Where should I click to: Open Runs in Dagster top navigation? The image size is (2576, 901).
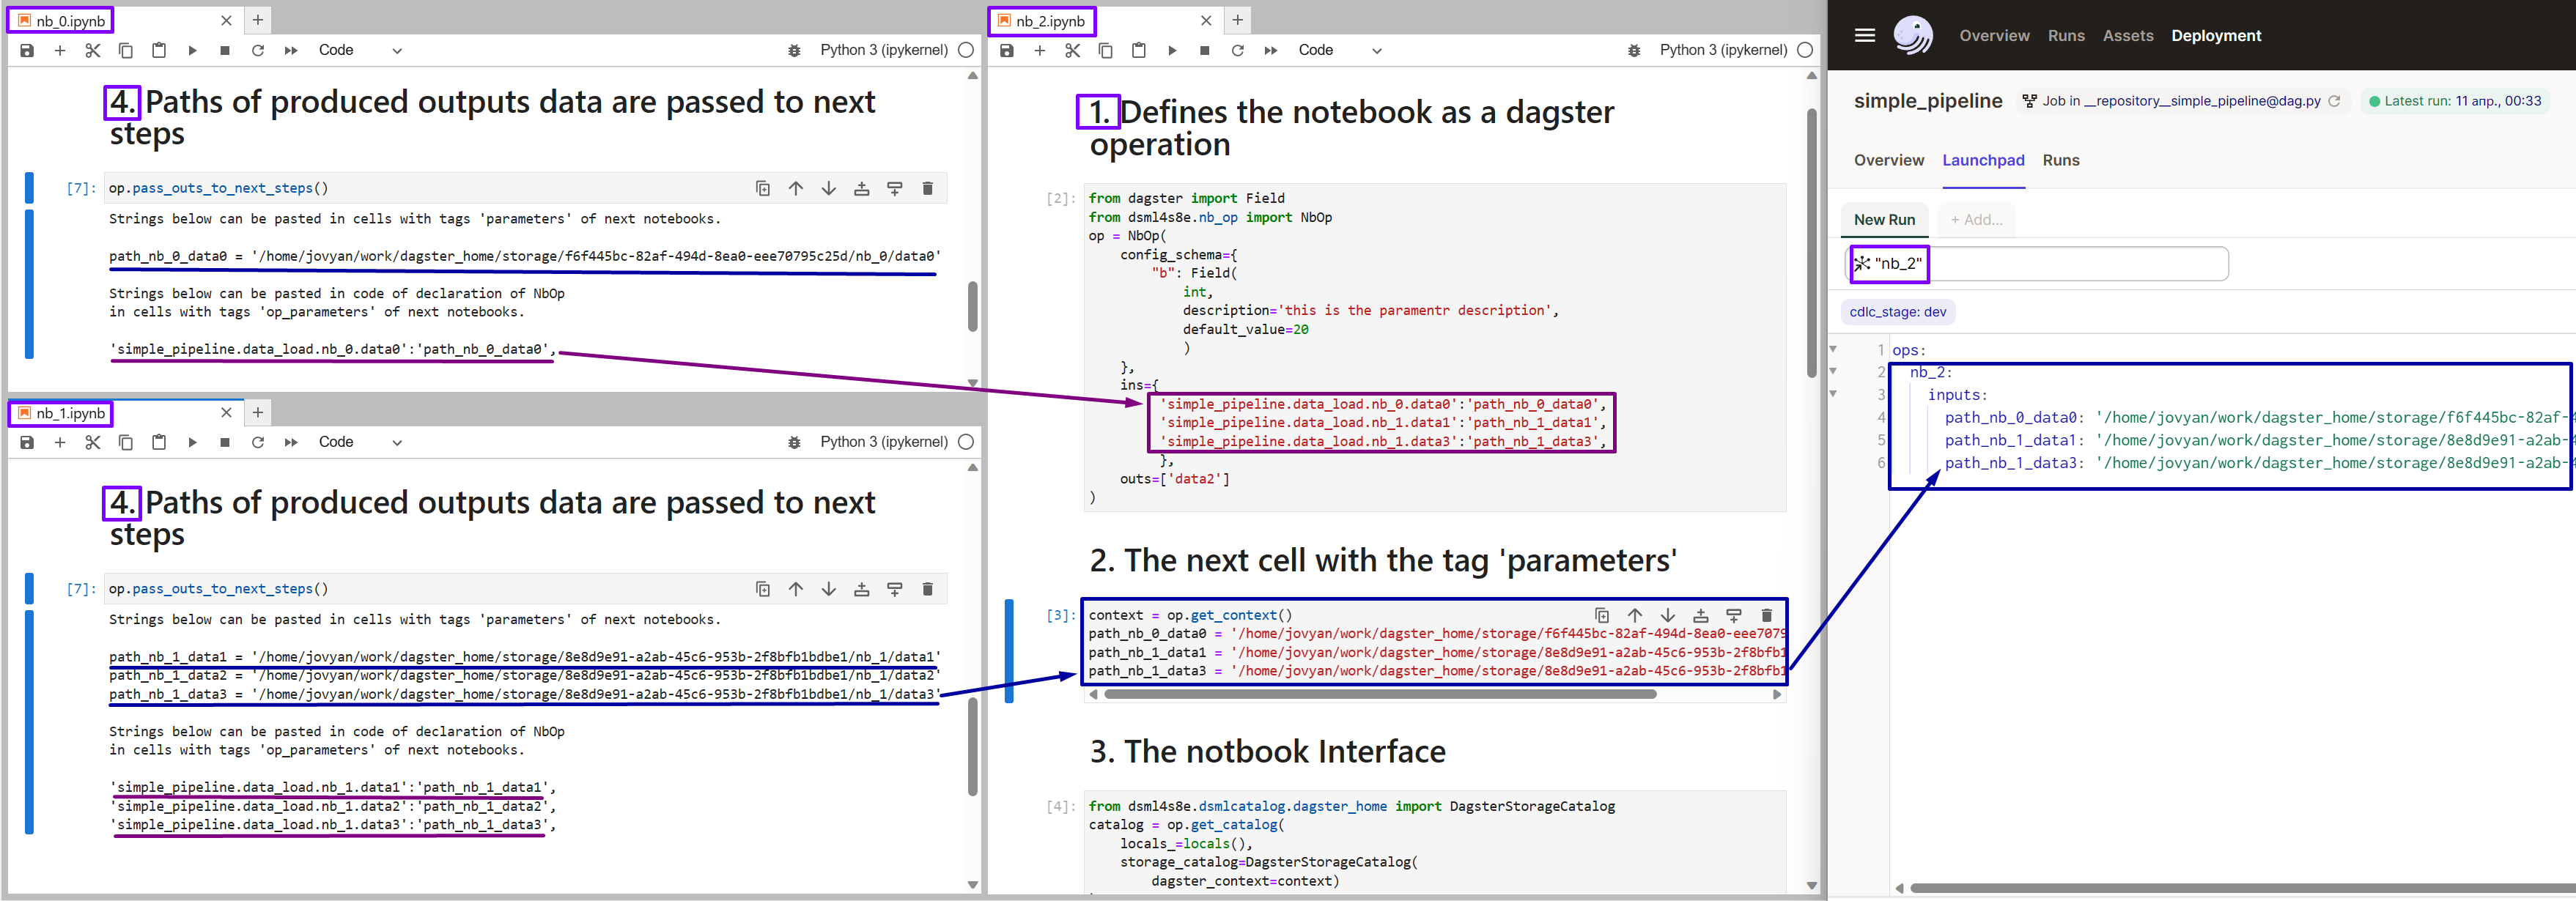pos(2066,35)
